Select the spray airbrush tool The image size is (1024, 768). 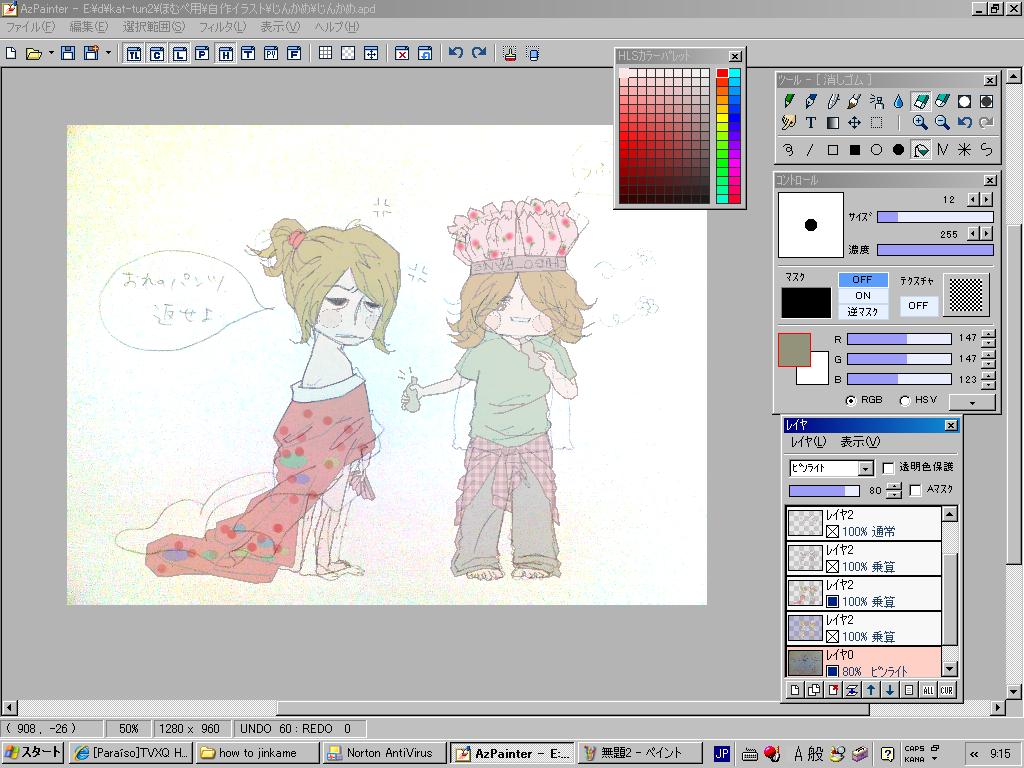(x=876, y=101)
